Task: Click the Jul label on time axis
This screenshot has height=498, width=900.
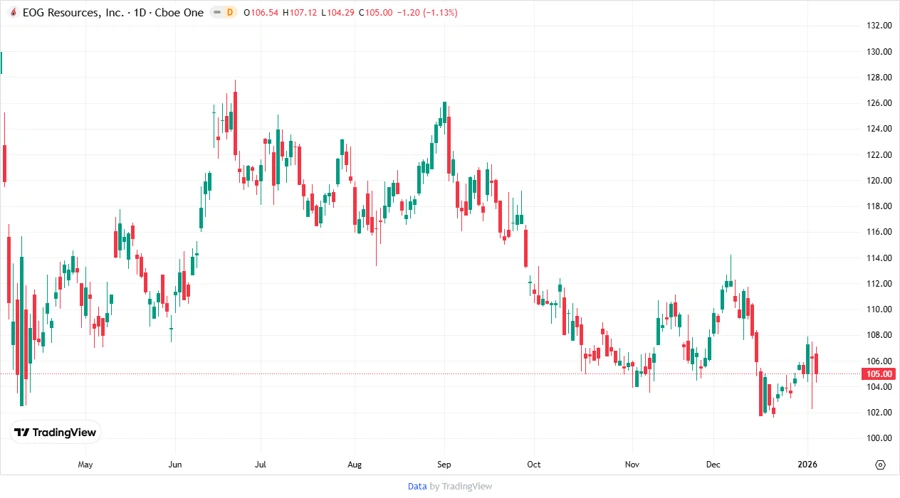Action: (x=261, y=464)
